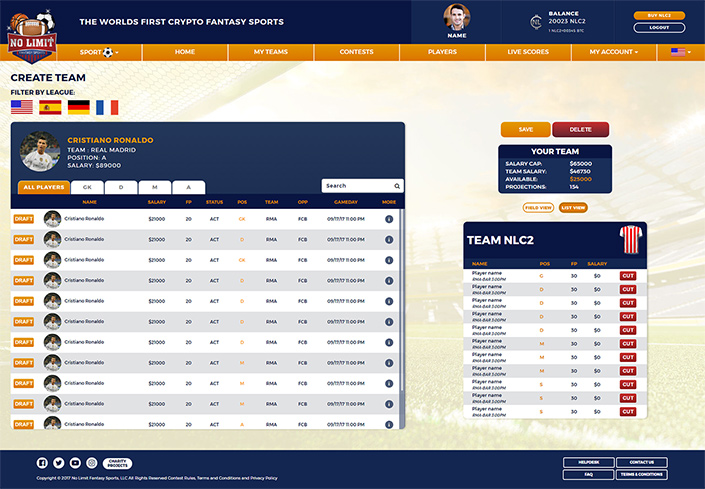The width and height of the screenshot is (705, 489).
Task: Switch to Field View
Action: [538, 207]
